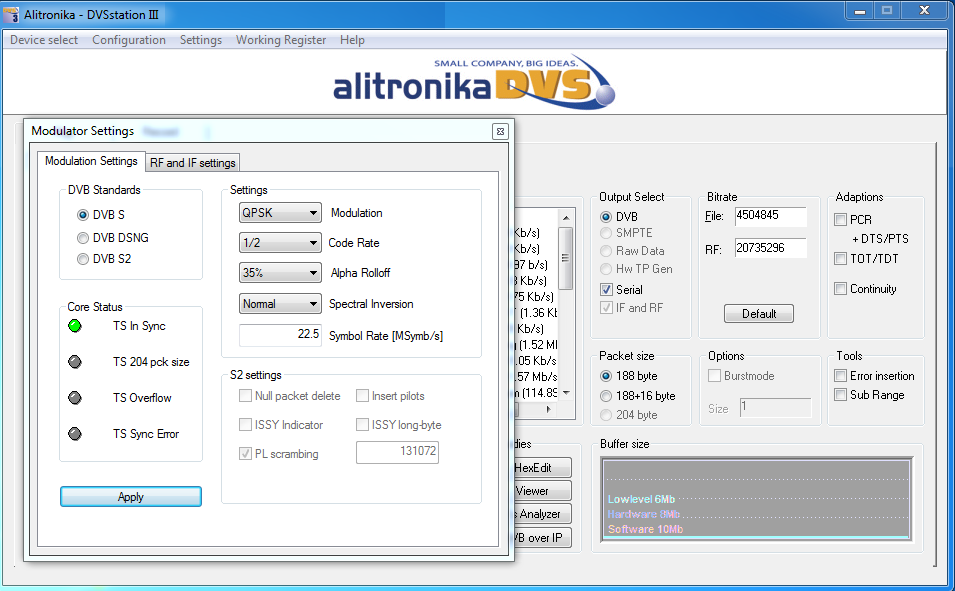This screenshot has width=955, height=591.
Task: Click the TS Sync Error status LED
Action: click(74, 434)
